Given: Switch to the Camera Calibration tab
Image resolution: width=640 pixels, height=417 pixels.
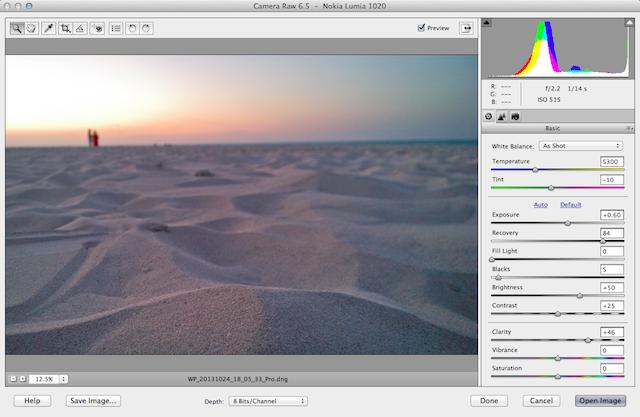Looking at the screenshot, I should [x=515, y=117].
